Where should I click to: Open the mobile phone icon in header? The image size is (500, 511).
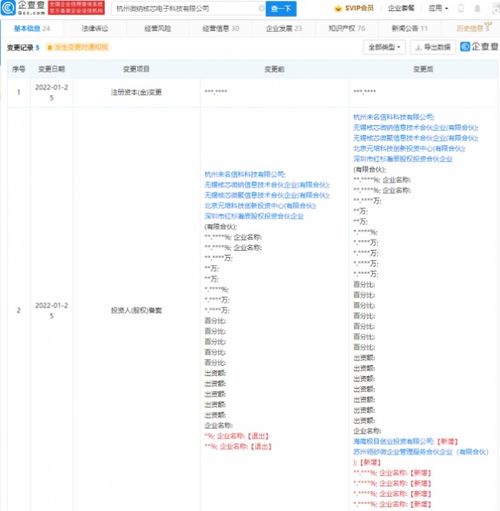pyautogui.click(x=461, y=8)
